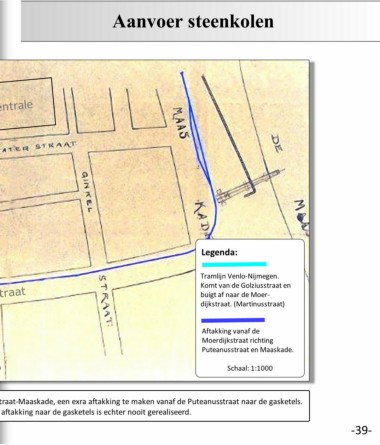Click the 'Tramlijn Venlo-Nijmegen' legend description
Viewport: 380px width, 445px height.
coord(245,290)
